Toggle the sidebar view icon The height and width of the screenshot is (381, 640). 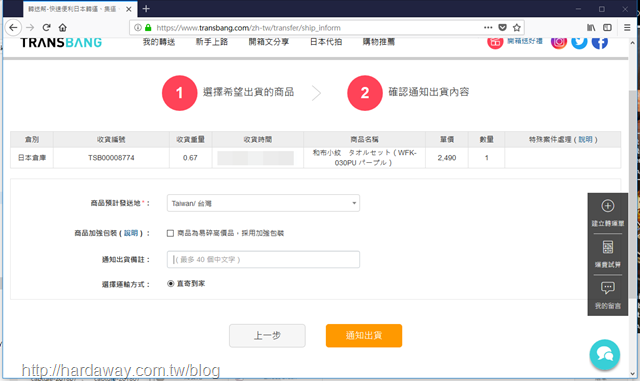(607, 27)
